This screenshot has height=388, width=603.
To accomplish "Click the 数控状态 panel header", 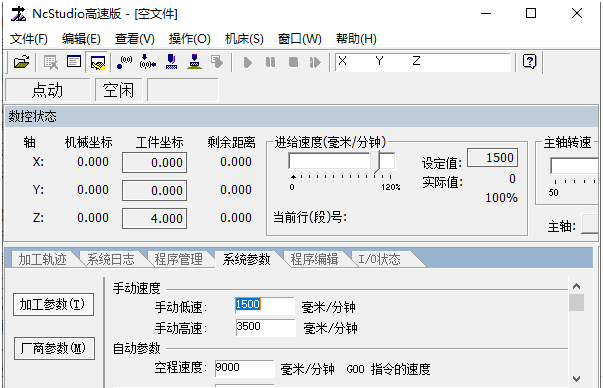I will [x=302, y=117].
